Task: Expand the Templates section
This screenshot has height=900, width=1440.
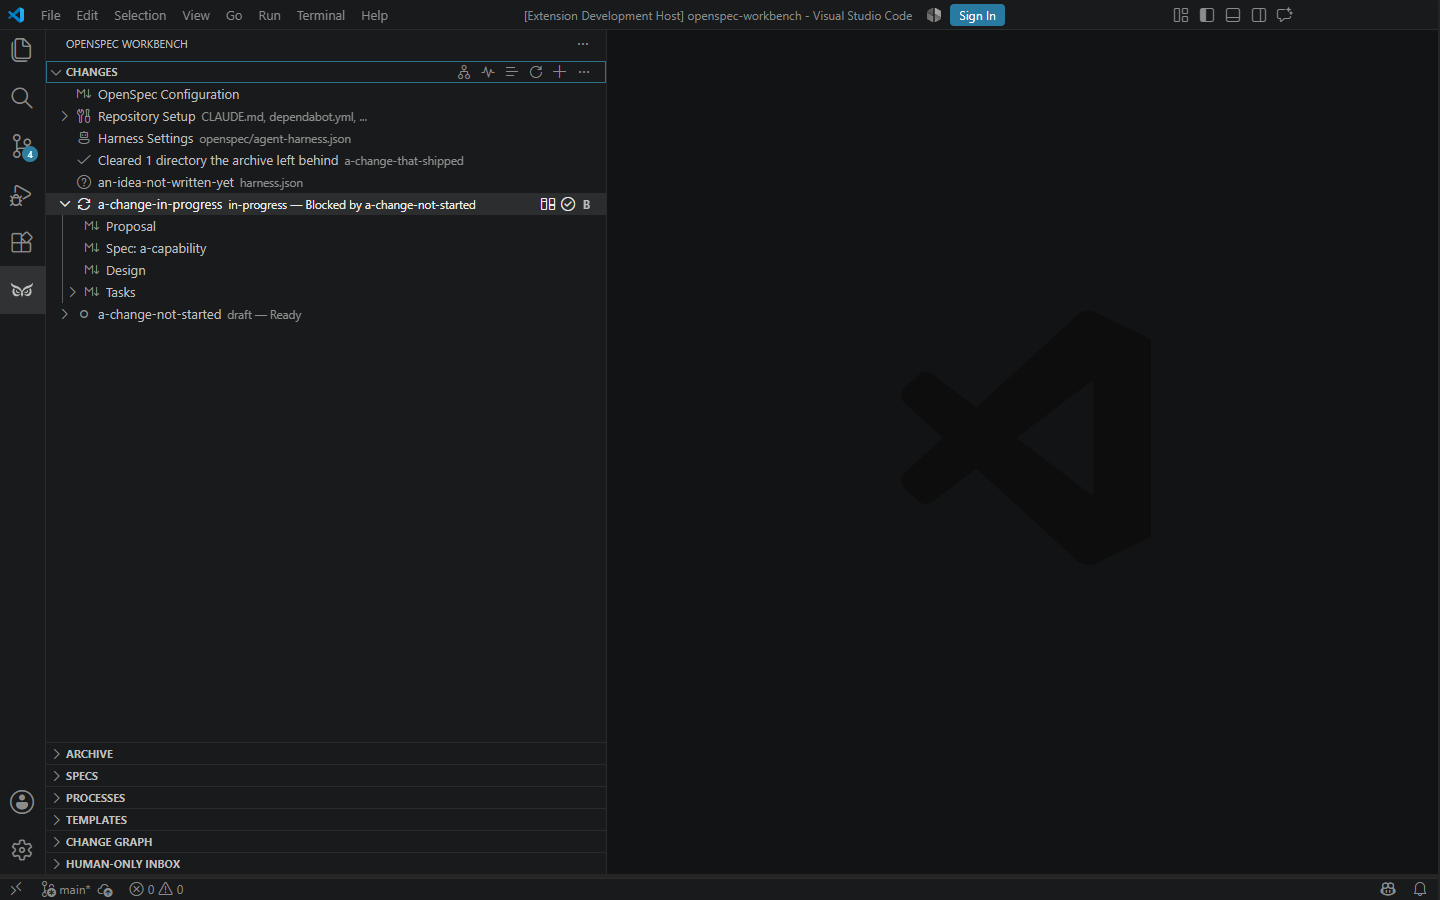Action: click(326, 820)
